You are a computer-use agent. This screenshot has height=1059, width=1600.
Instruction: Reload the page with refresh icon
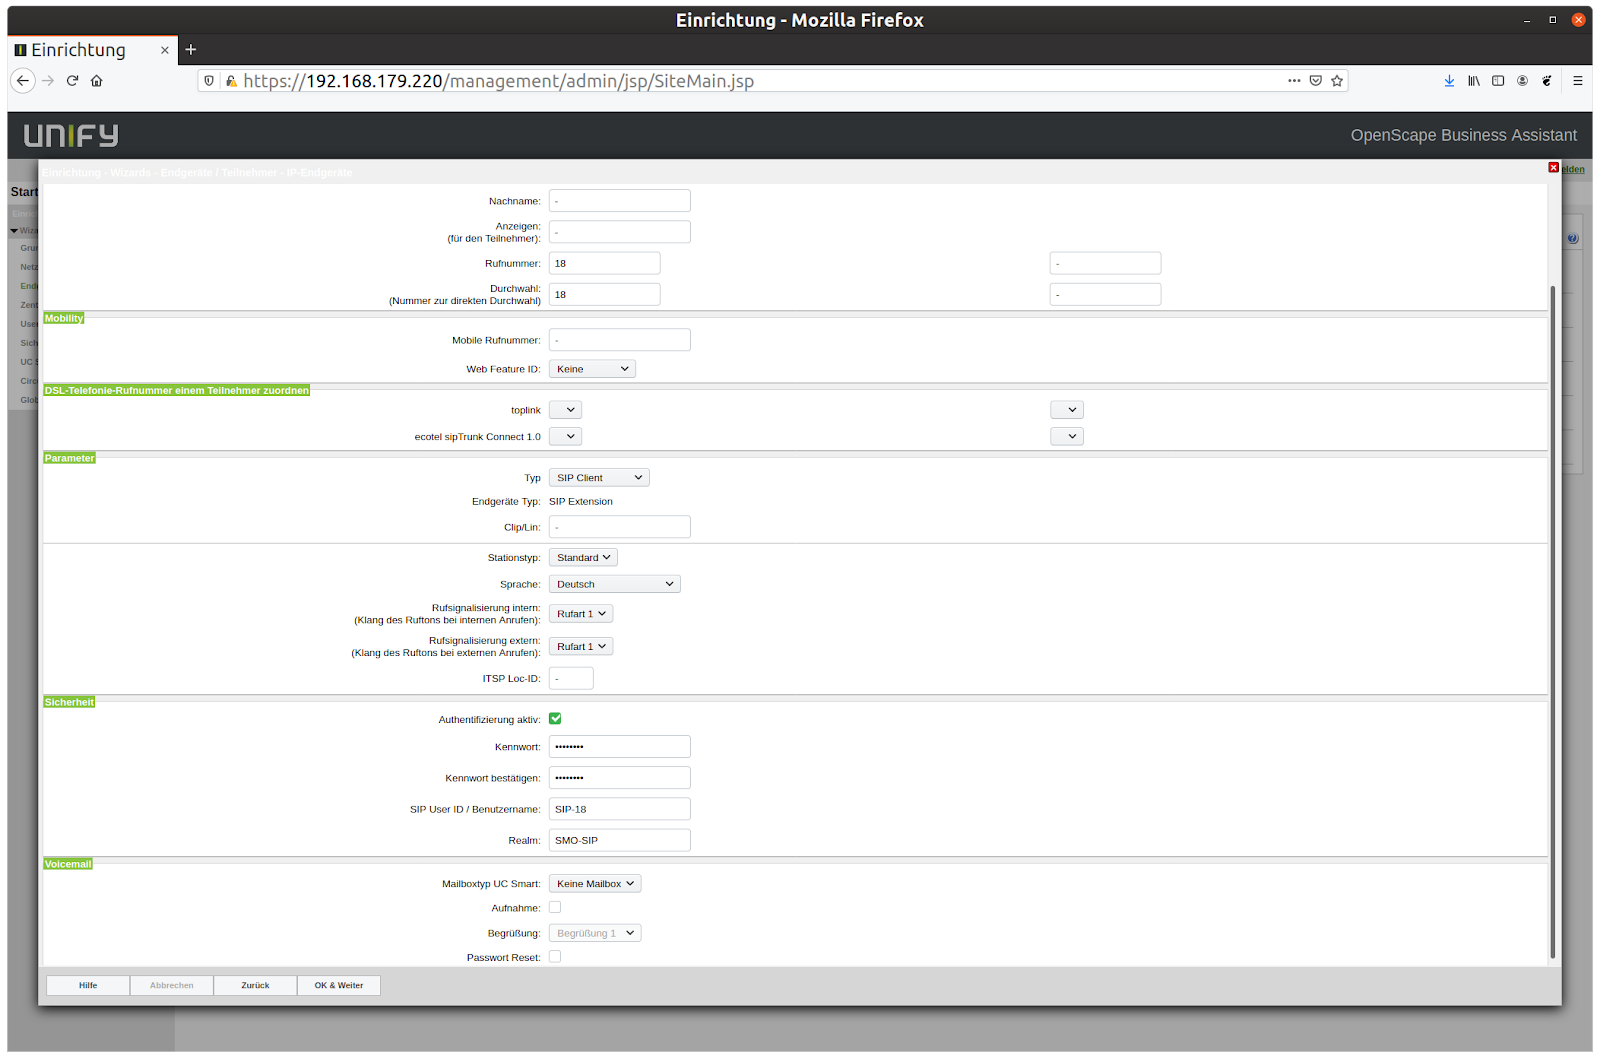coord(72,81)
